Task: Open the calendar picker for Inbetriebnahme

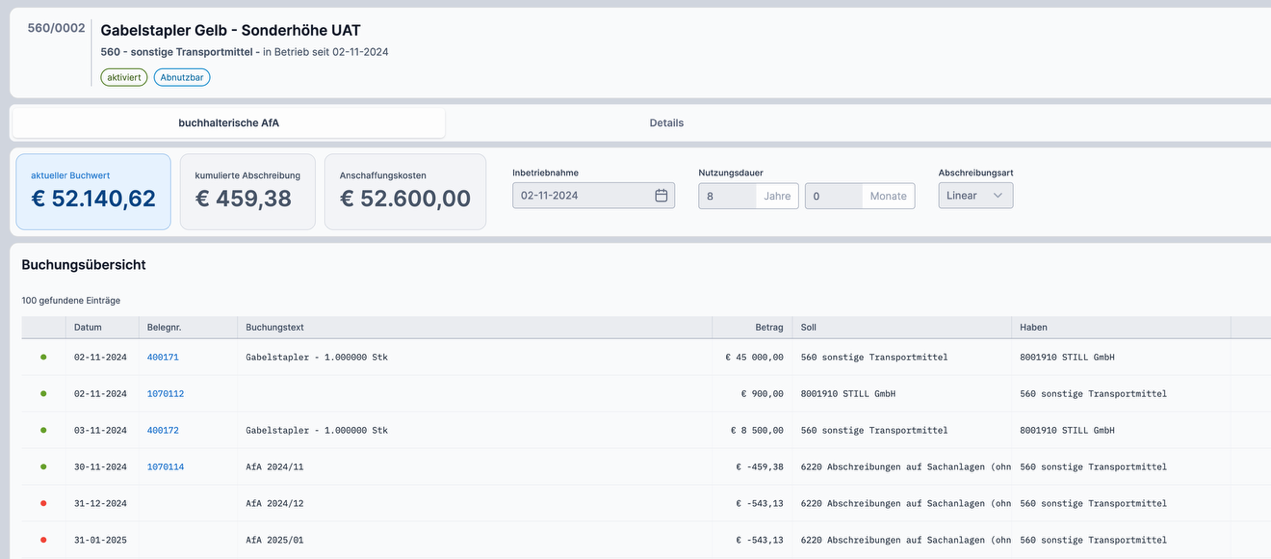Action: [661, 196]
